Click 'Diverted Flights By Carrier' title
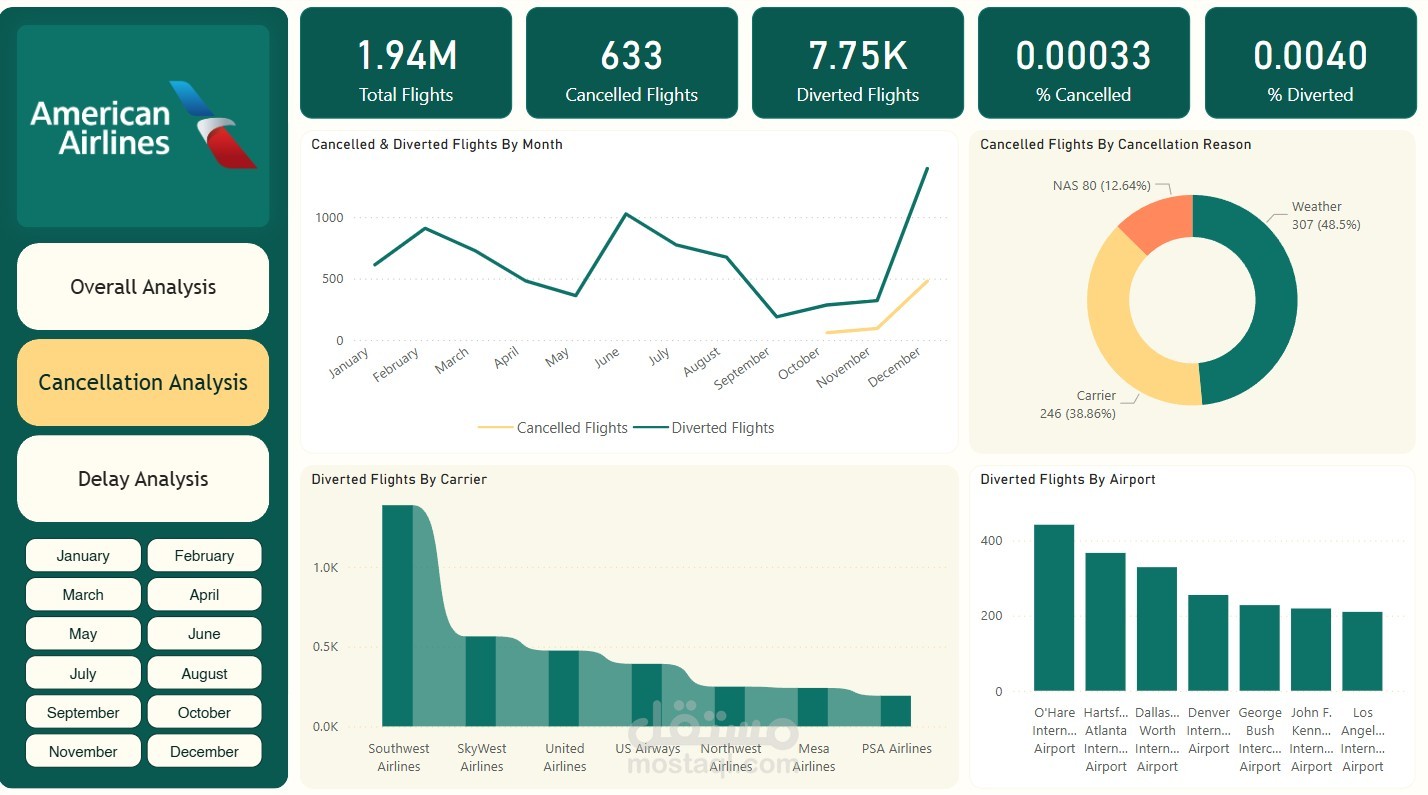Viewport: 1428px width, 795px height. pos(399,479)
